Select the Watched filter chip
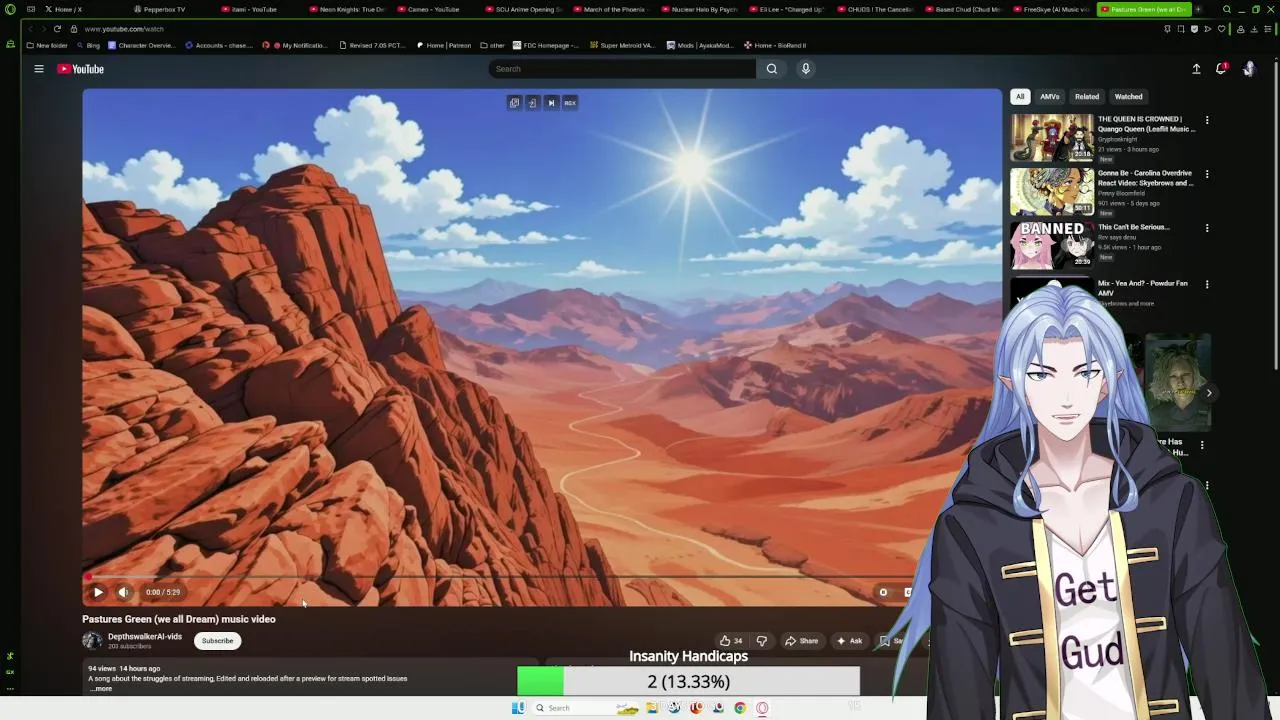The width and height of the screenshot is (1280, 720). tap(1128, 97)
